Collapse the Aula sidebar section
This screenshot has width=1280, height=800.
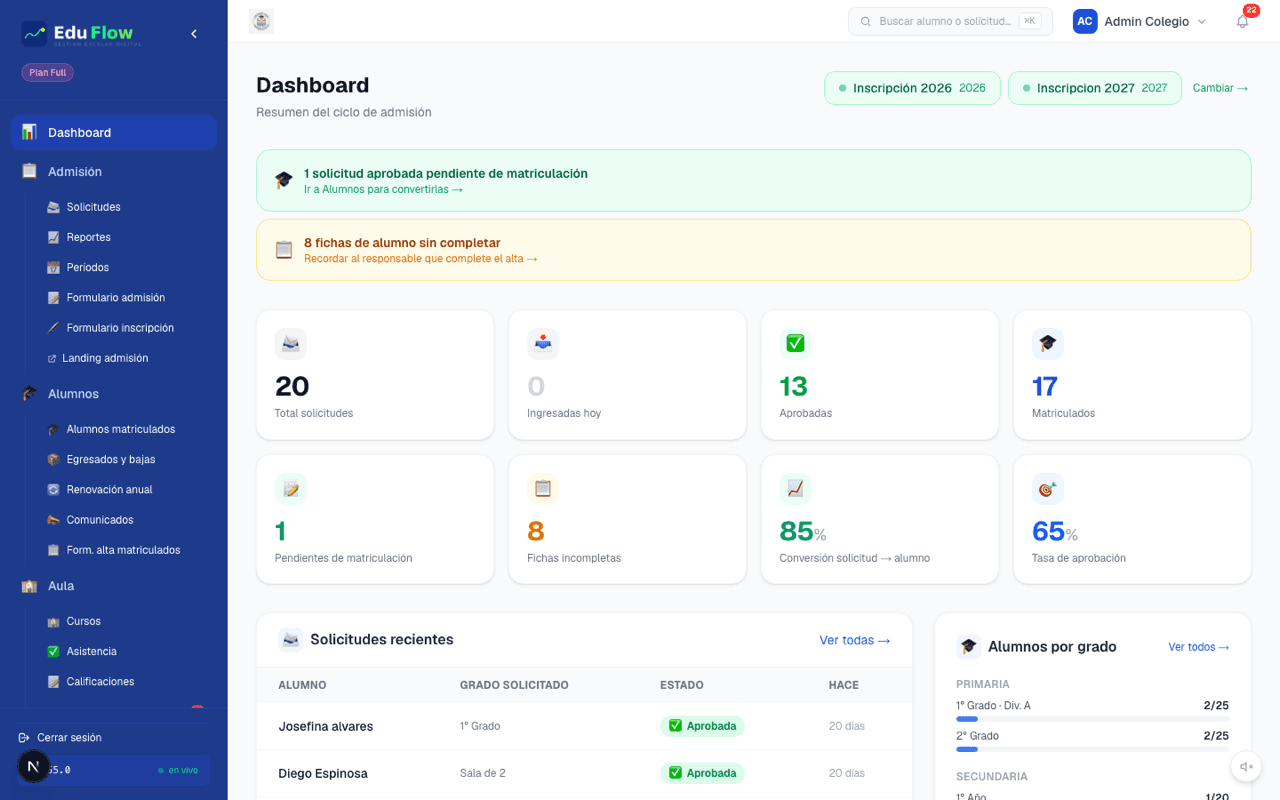[x=113, y=586]
